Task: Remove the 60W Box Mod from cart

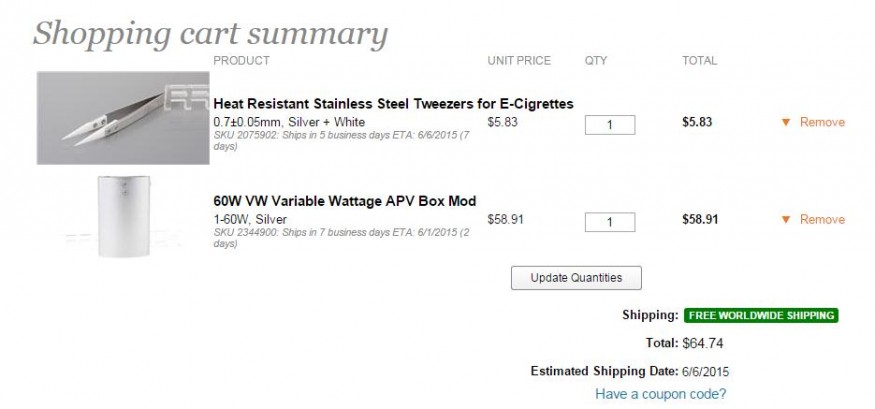Action: pos(822,220)
